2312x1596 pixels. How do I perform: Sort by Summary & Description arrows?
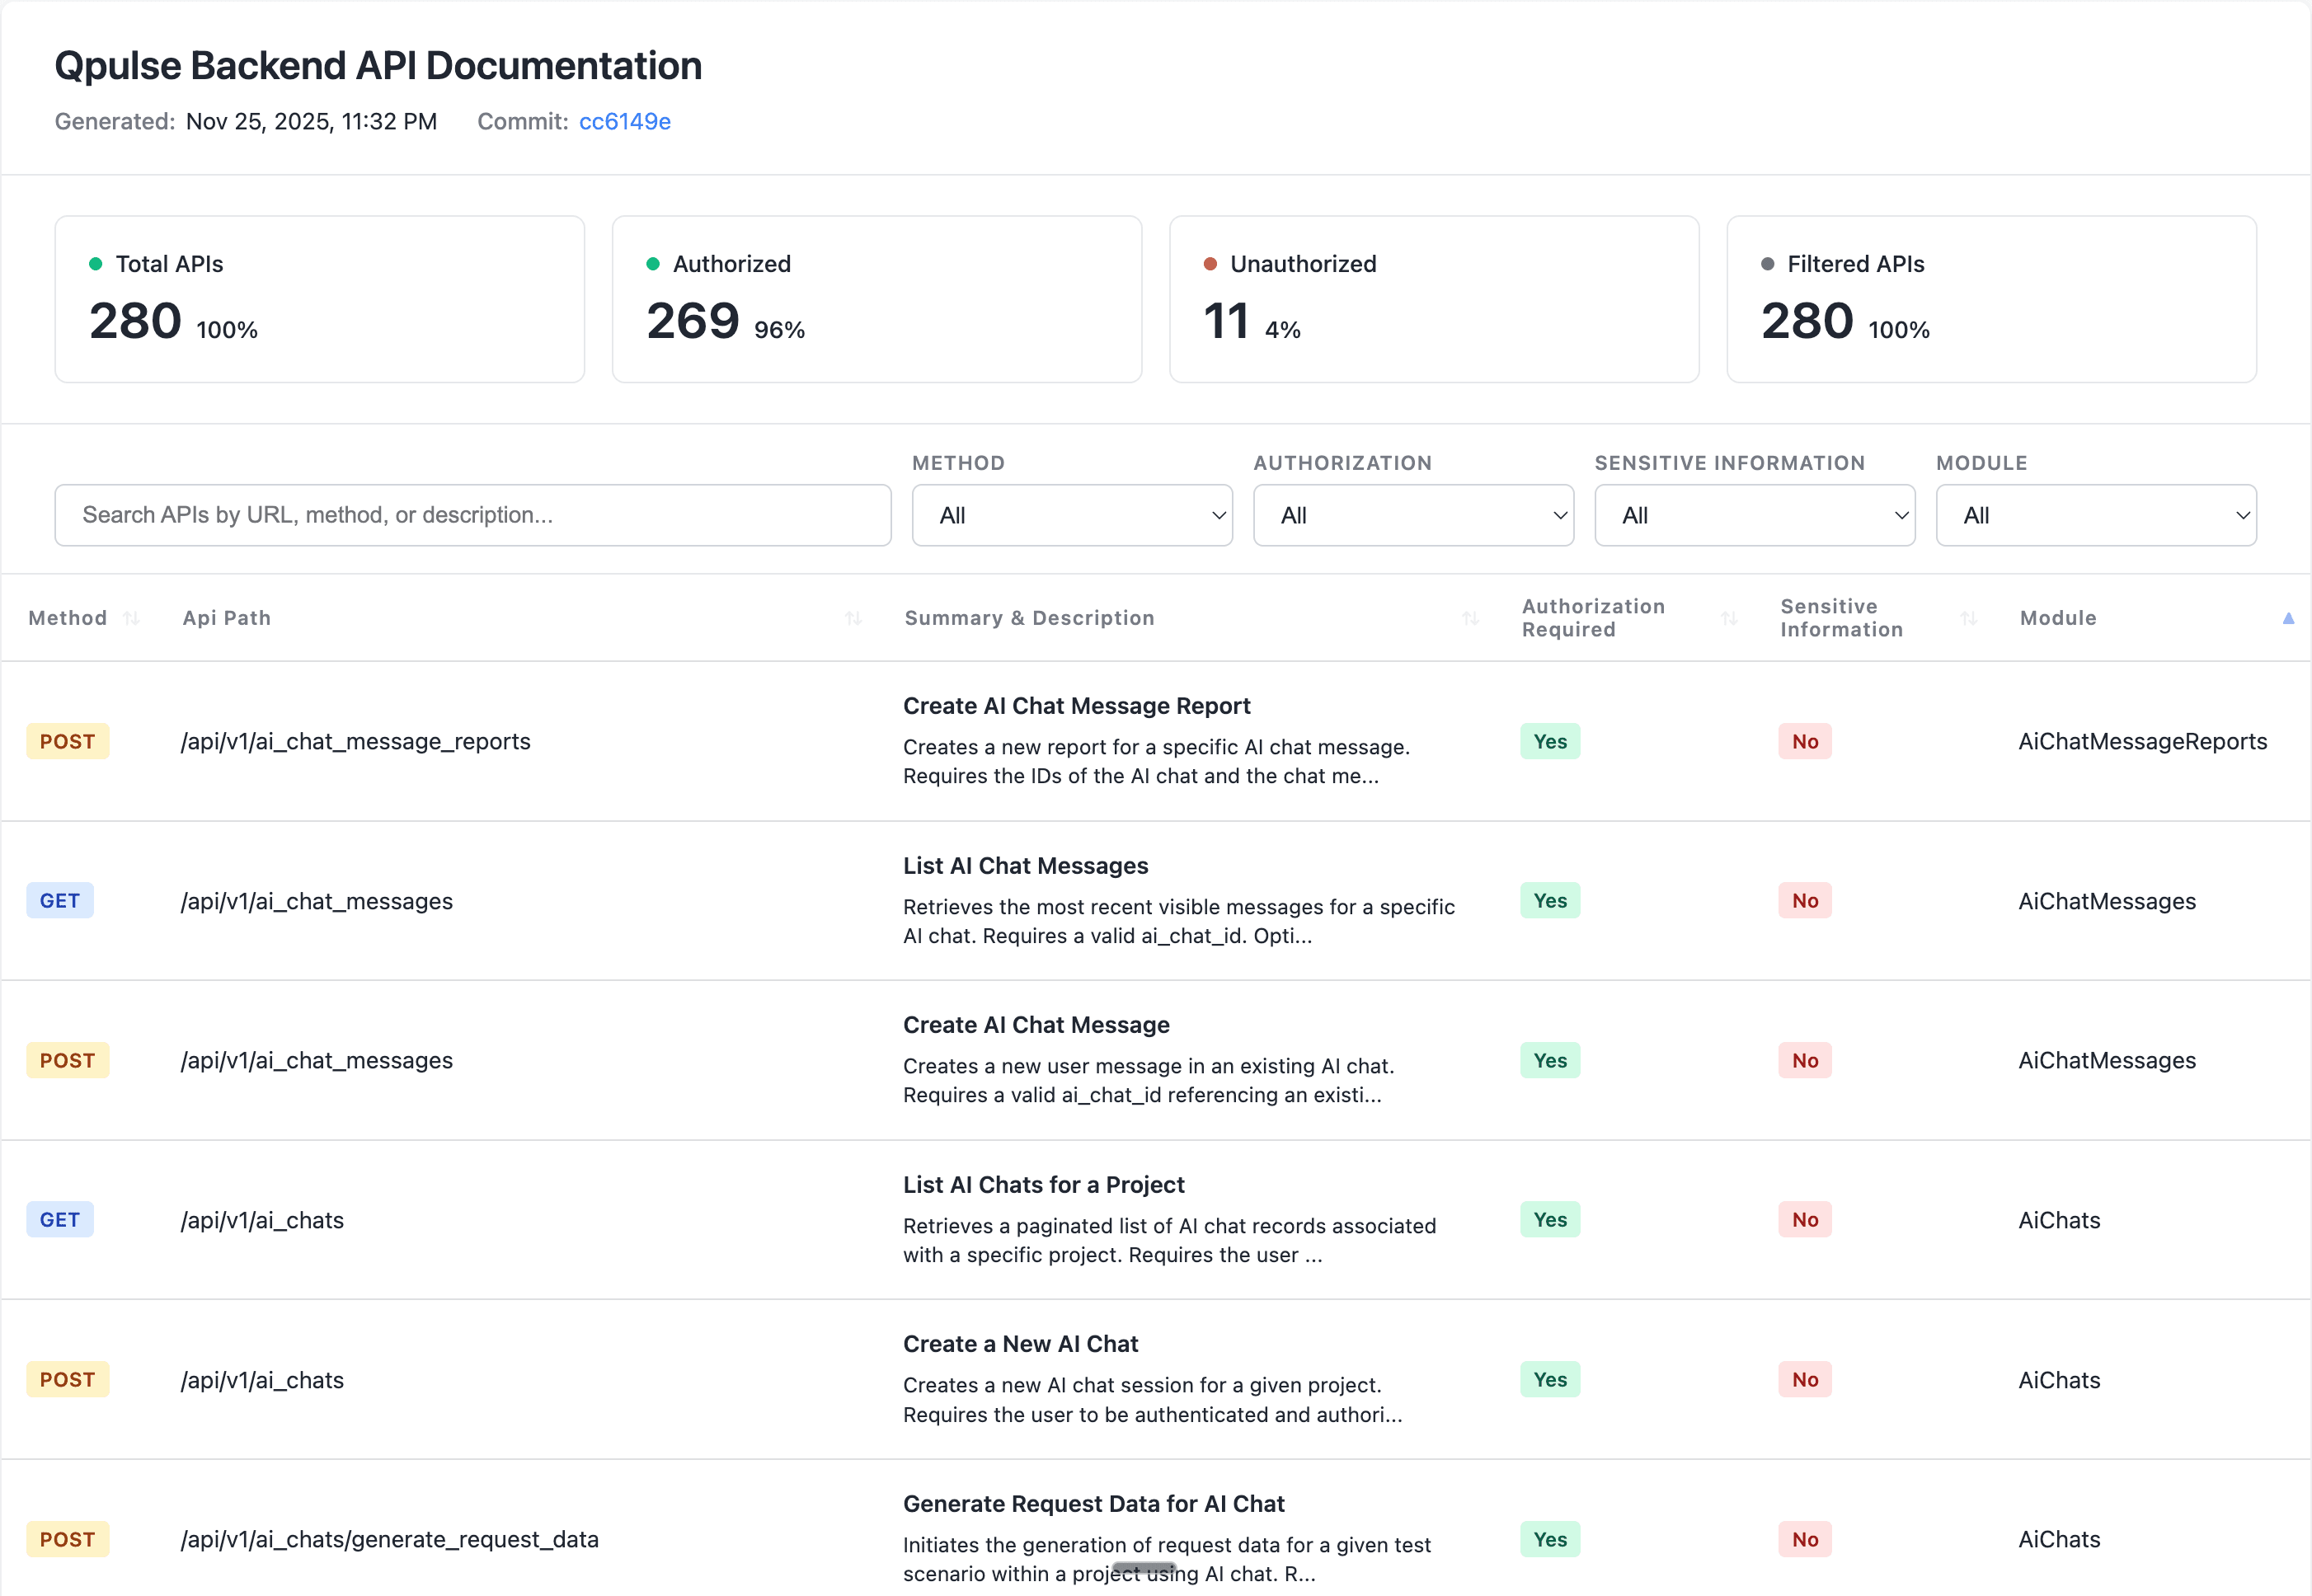[x=1470, y=618]
